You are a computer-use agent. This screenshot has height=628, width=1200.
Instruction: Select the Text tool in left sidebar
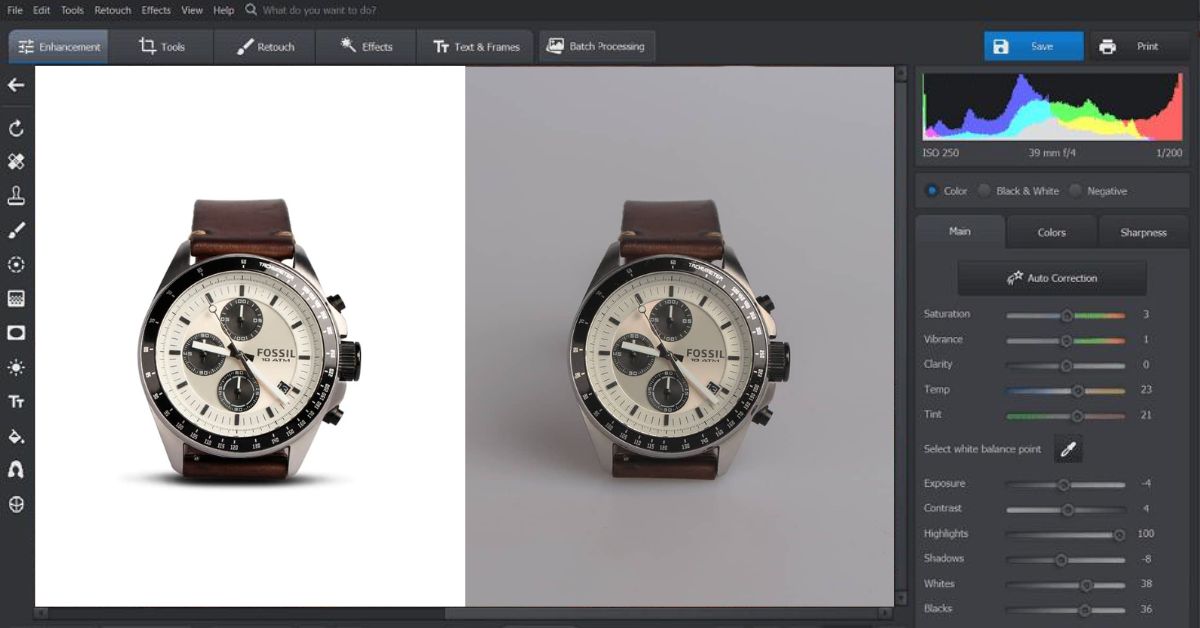(x=16, y=401)
